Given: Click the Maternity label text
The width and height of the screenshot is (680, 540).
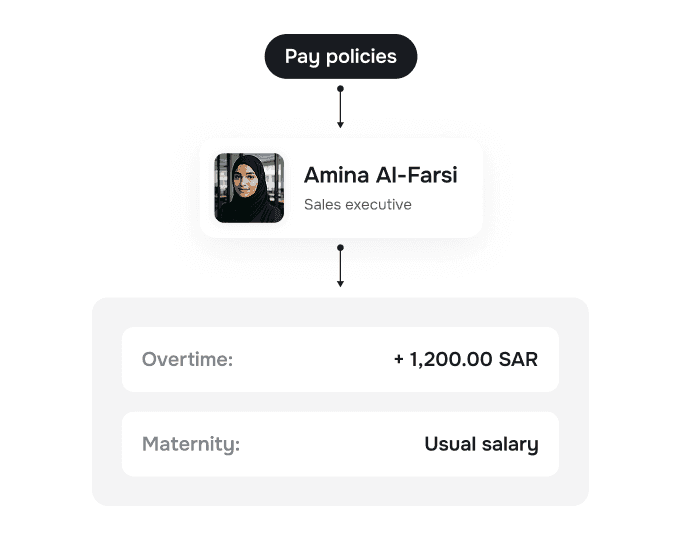Looking at the screenshot, I should (191, 444).
